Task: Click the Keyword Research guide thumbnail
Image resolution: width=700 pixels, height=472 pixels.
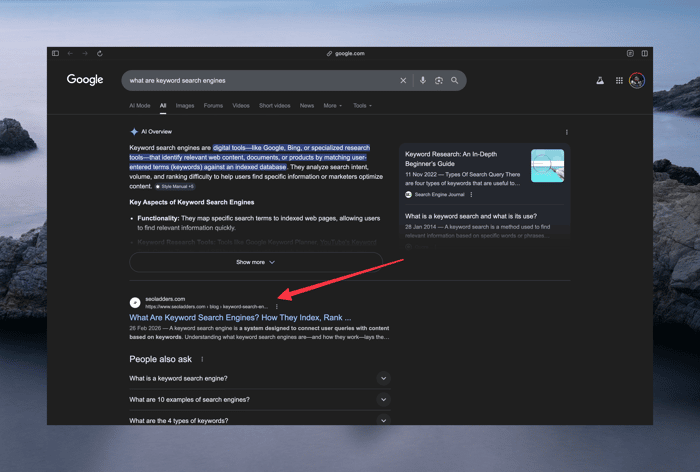Action: click(x=547, y=166)
